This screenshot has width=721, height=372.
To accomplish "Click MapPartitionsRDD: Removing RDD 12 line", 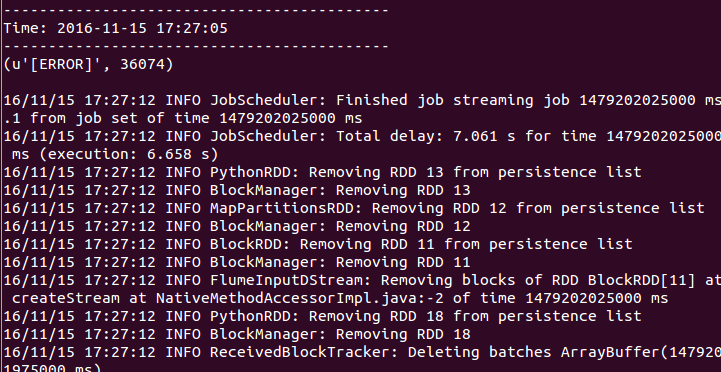I will (354, 208).
